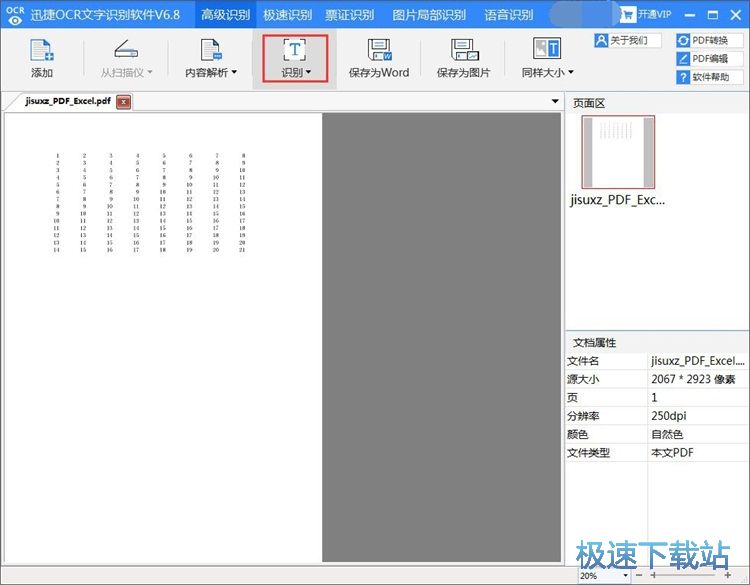
Task: Switch to the 极速识别 tab
Action: [x=287, y=15]
